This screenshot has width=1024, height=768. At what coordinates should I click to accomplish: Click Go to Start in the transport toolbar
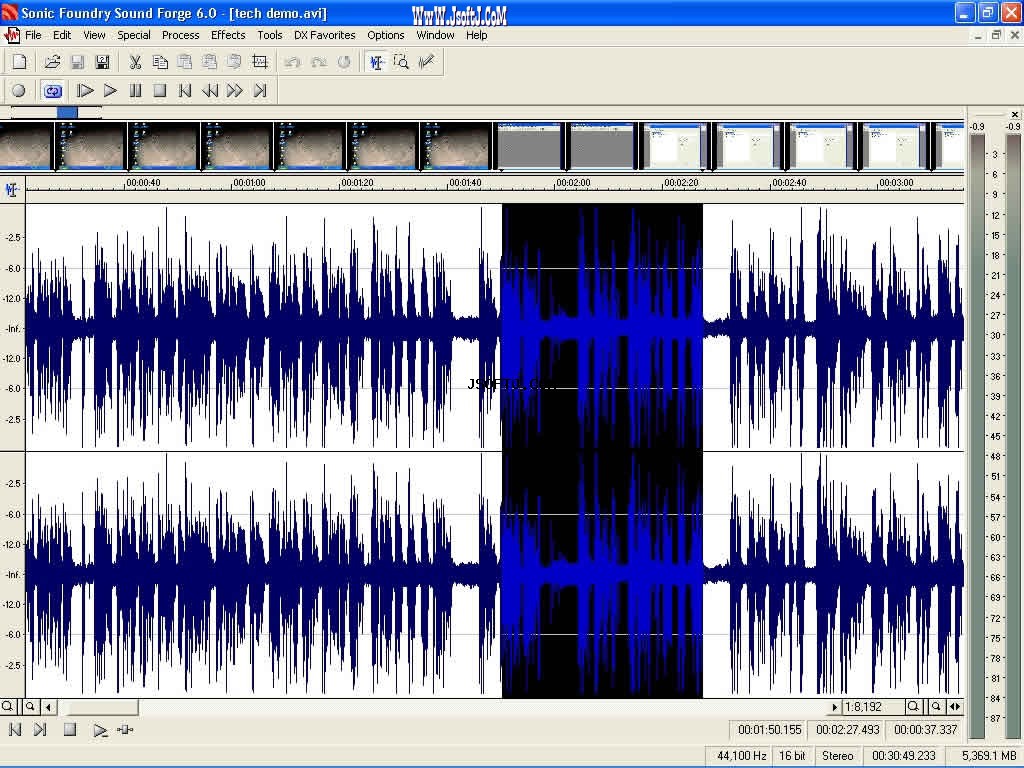tap(185, 91)
